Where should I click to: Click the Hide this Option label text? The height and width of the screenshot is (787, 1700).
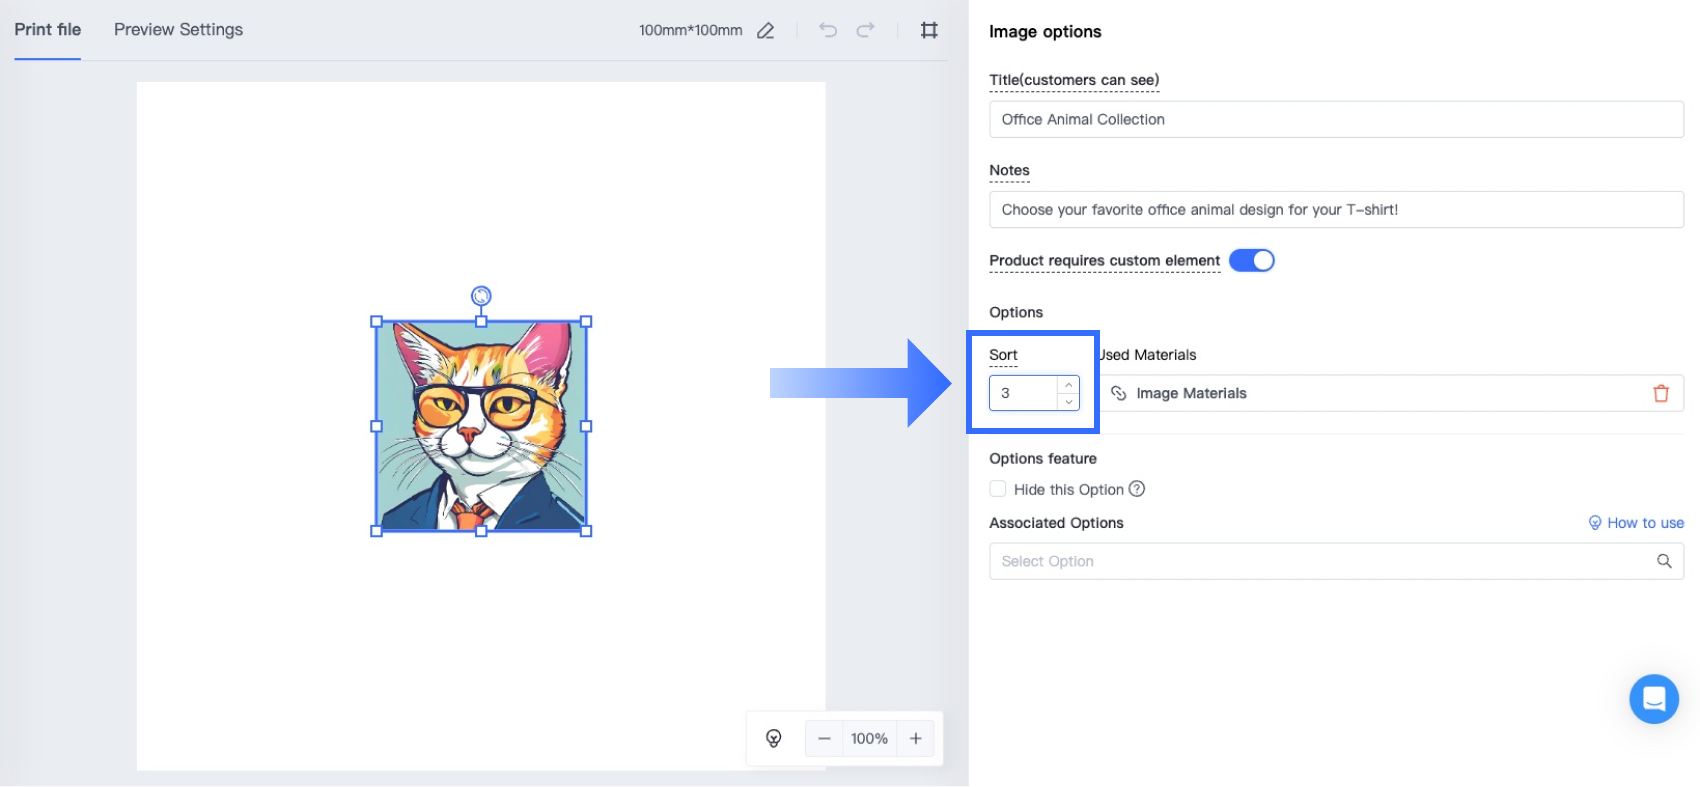tap(1069, 489)
